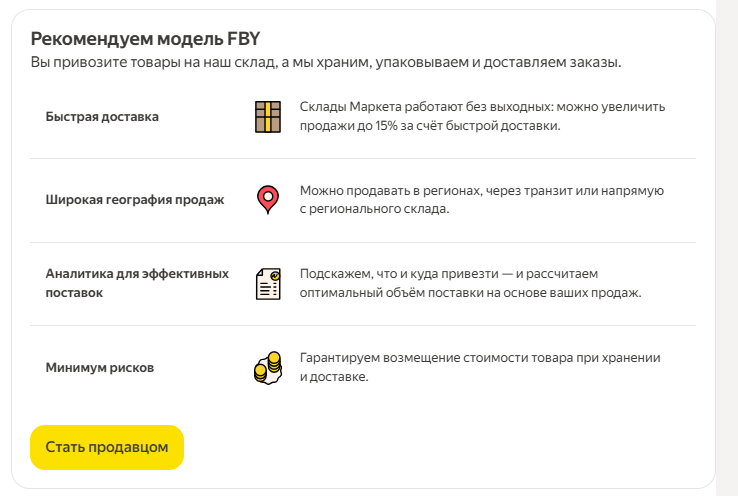Click divider line below 'Широкая география продаж' row

(363, 242)
